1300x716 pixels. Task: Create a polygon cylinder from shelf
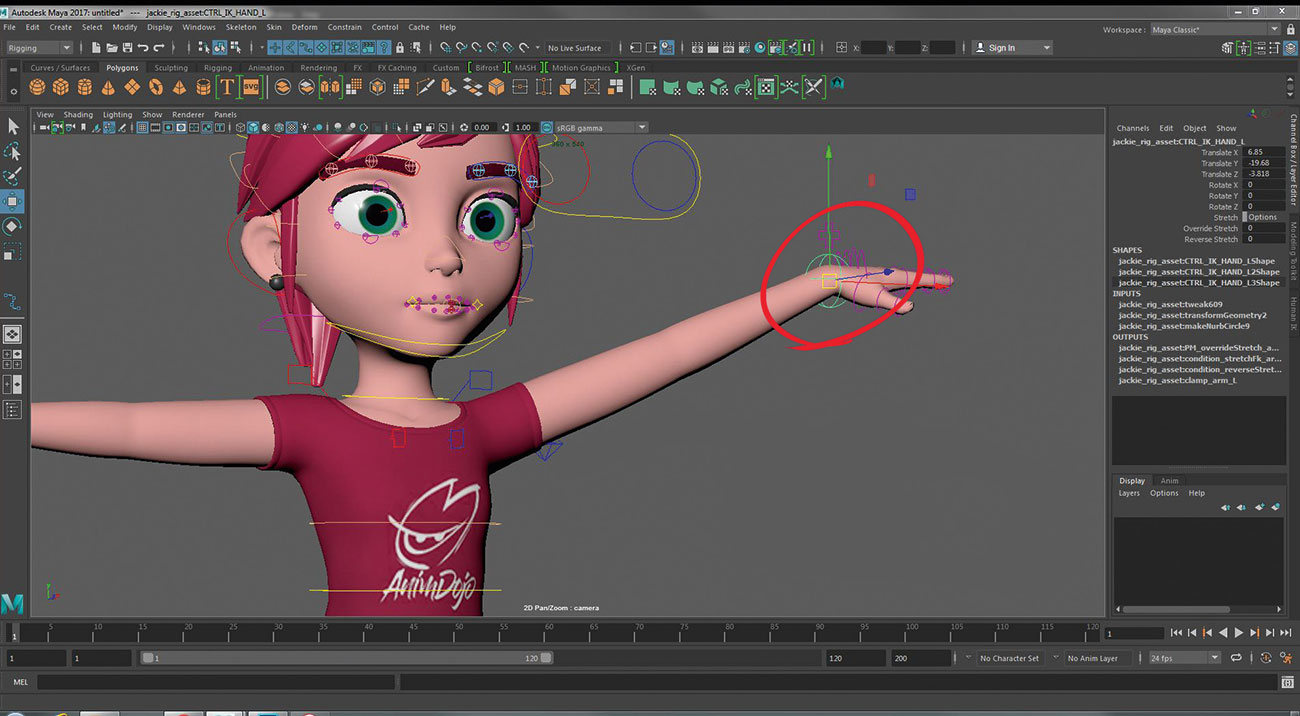[84, 88]
